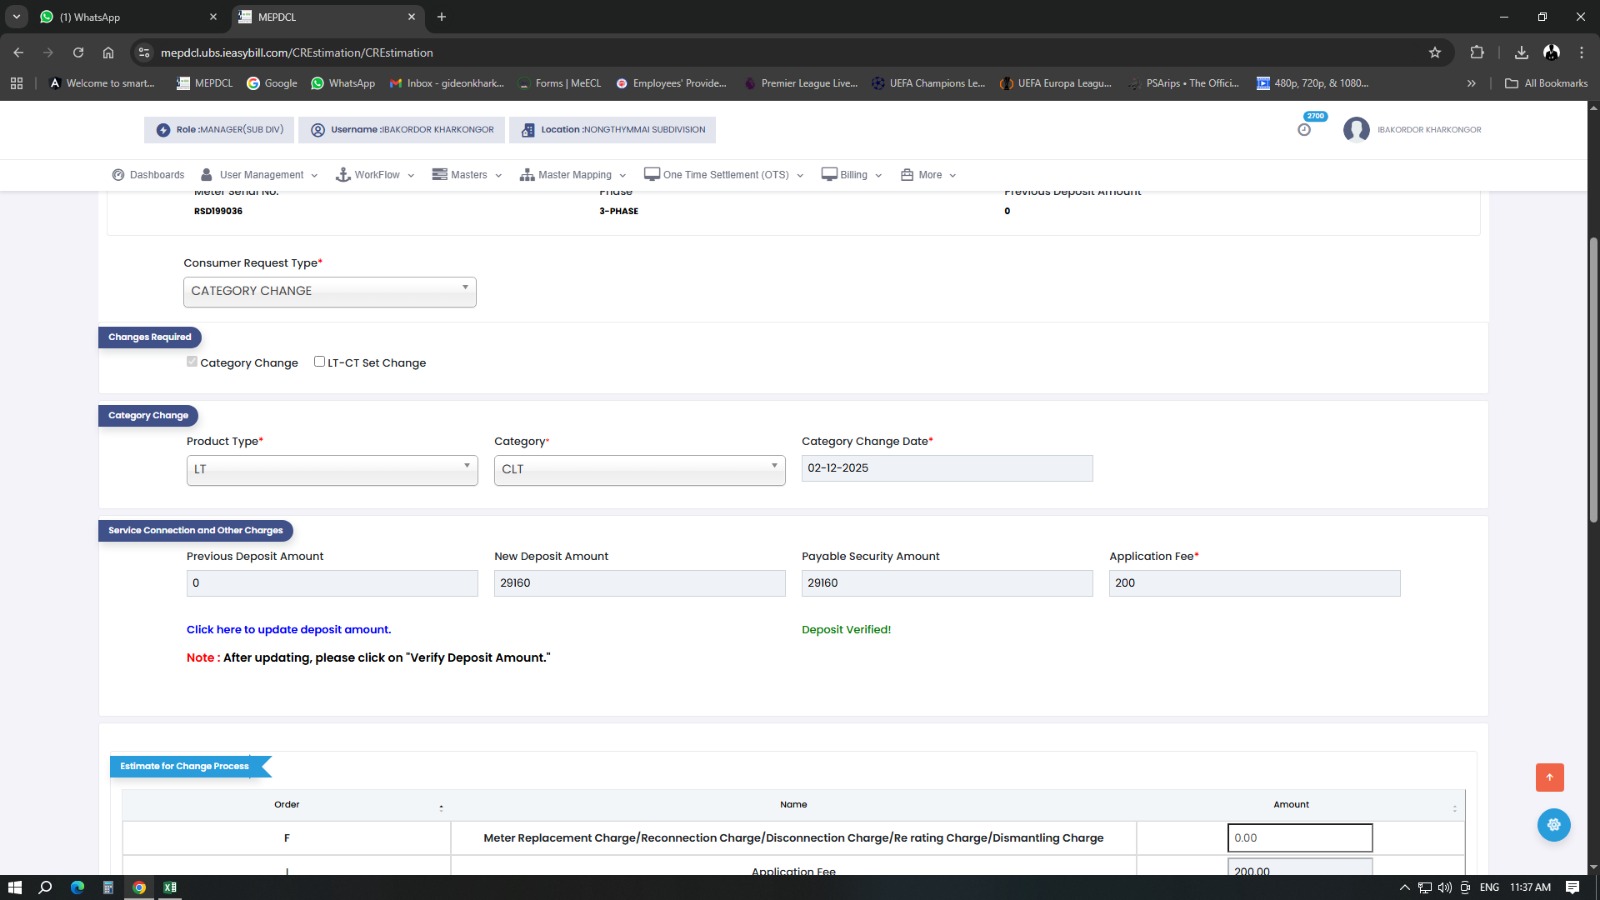
Task: Open the blue settings gear floating button
Action: (1553, 825)
